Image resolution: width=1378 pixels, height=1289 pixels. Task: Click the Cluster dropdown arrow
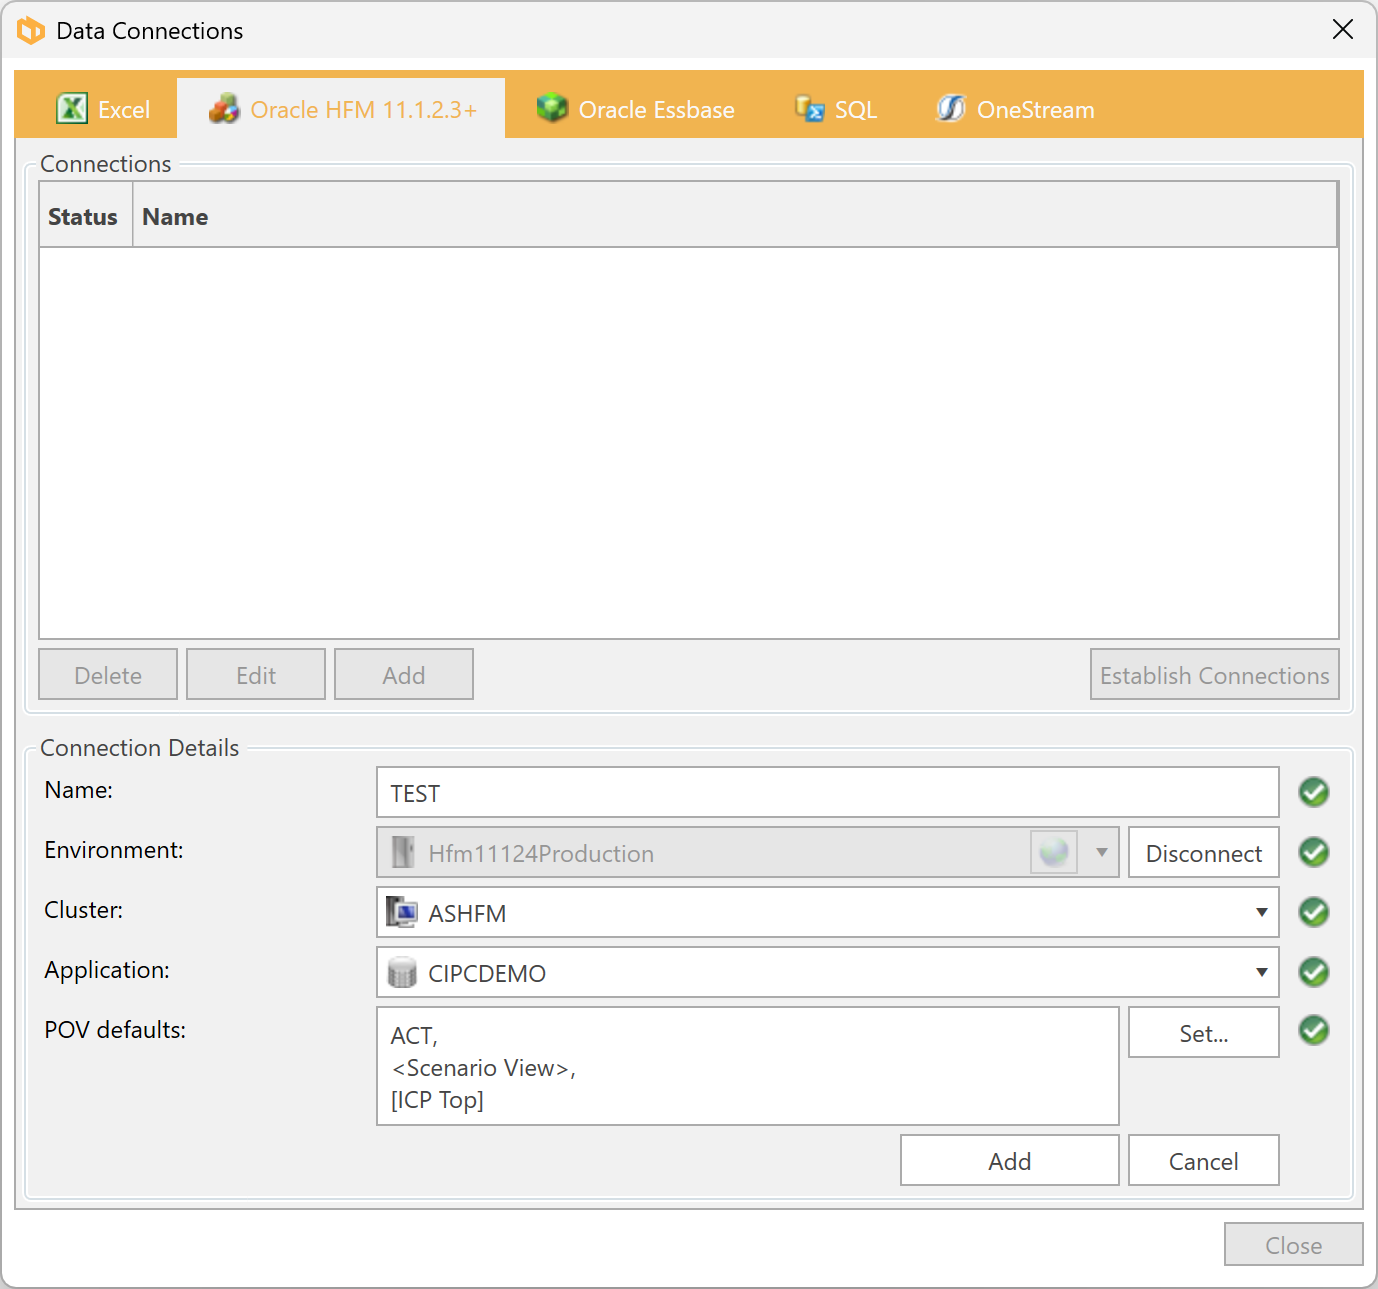pyautogui.click(x=1261, y=912)
